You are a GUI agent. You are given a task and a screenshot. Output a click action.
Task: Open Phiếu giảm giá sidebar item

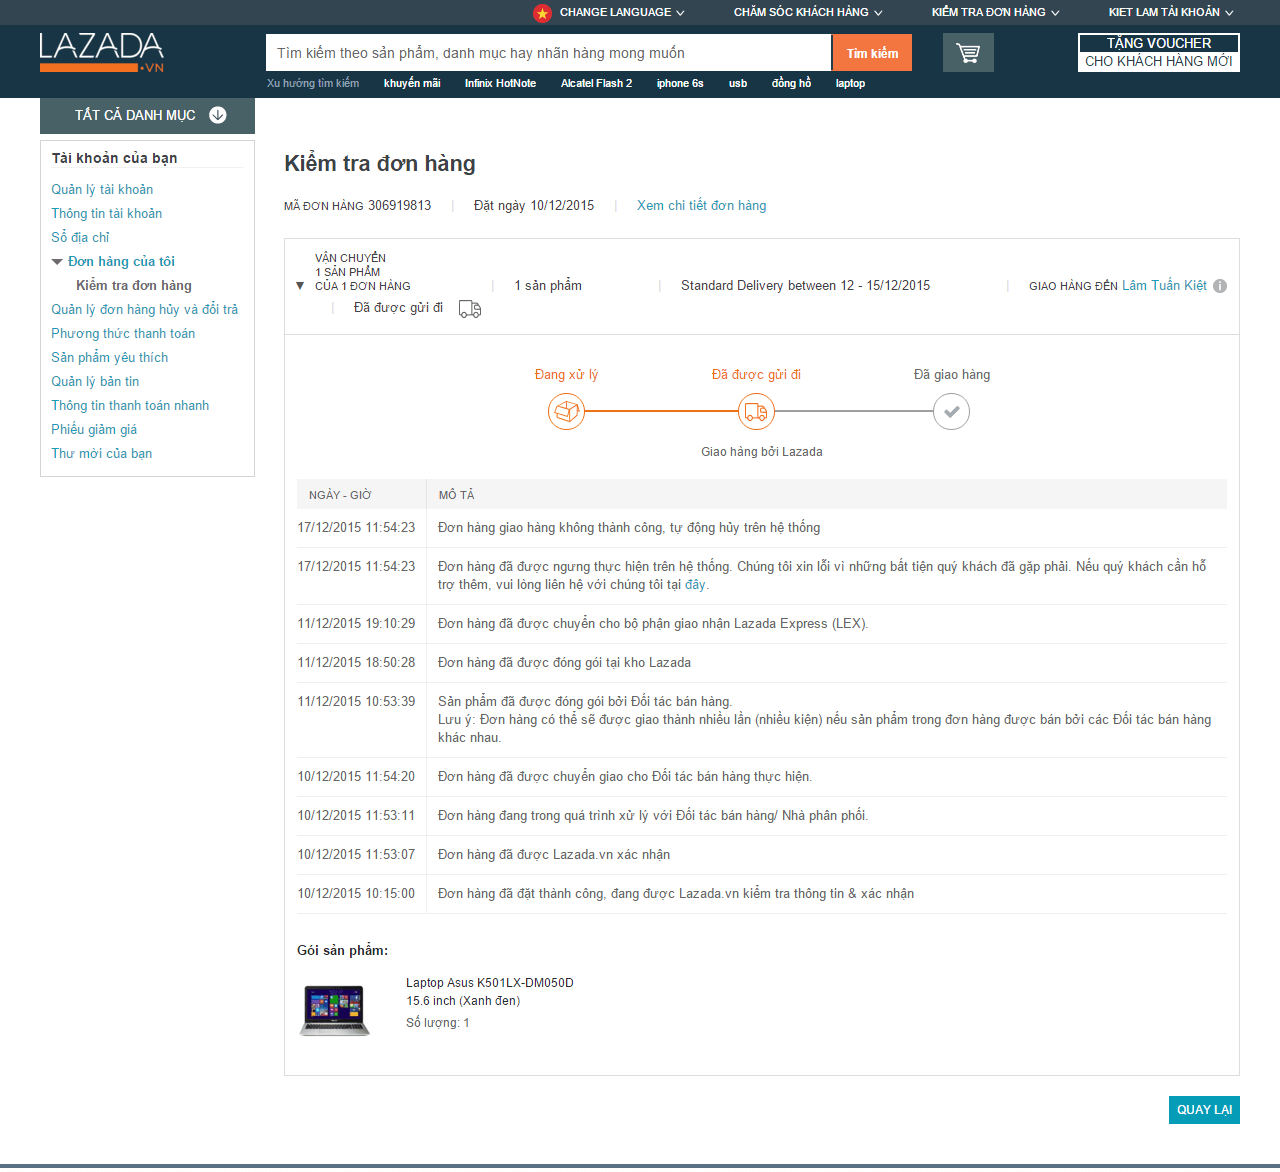coord(94,430)
